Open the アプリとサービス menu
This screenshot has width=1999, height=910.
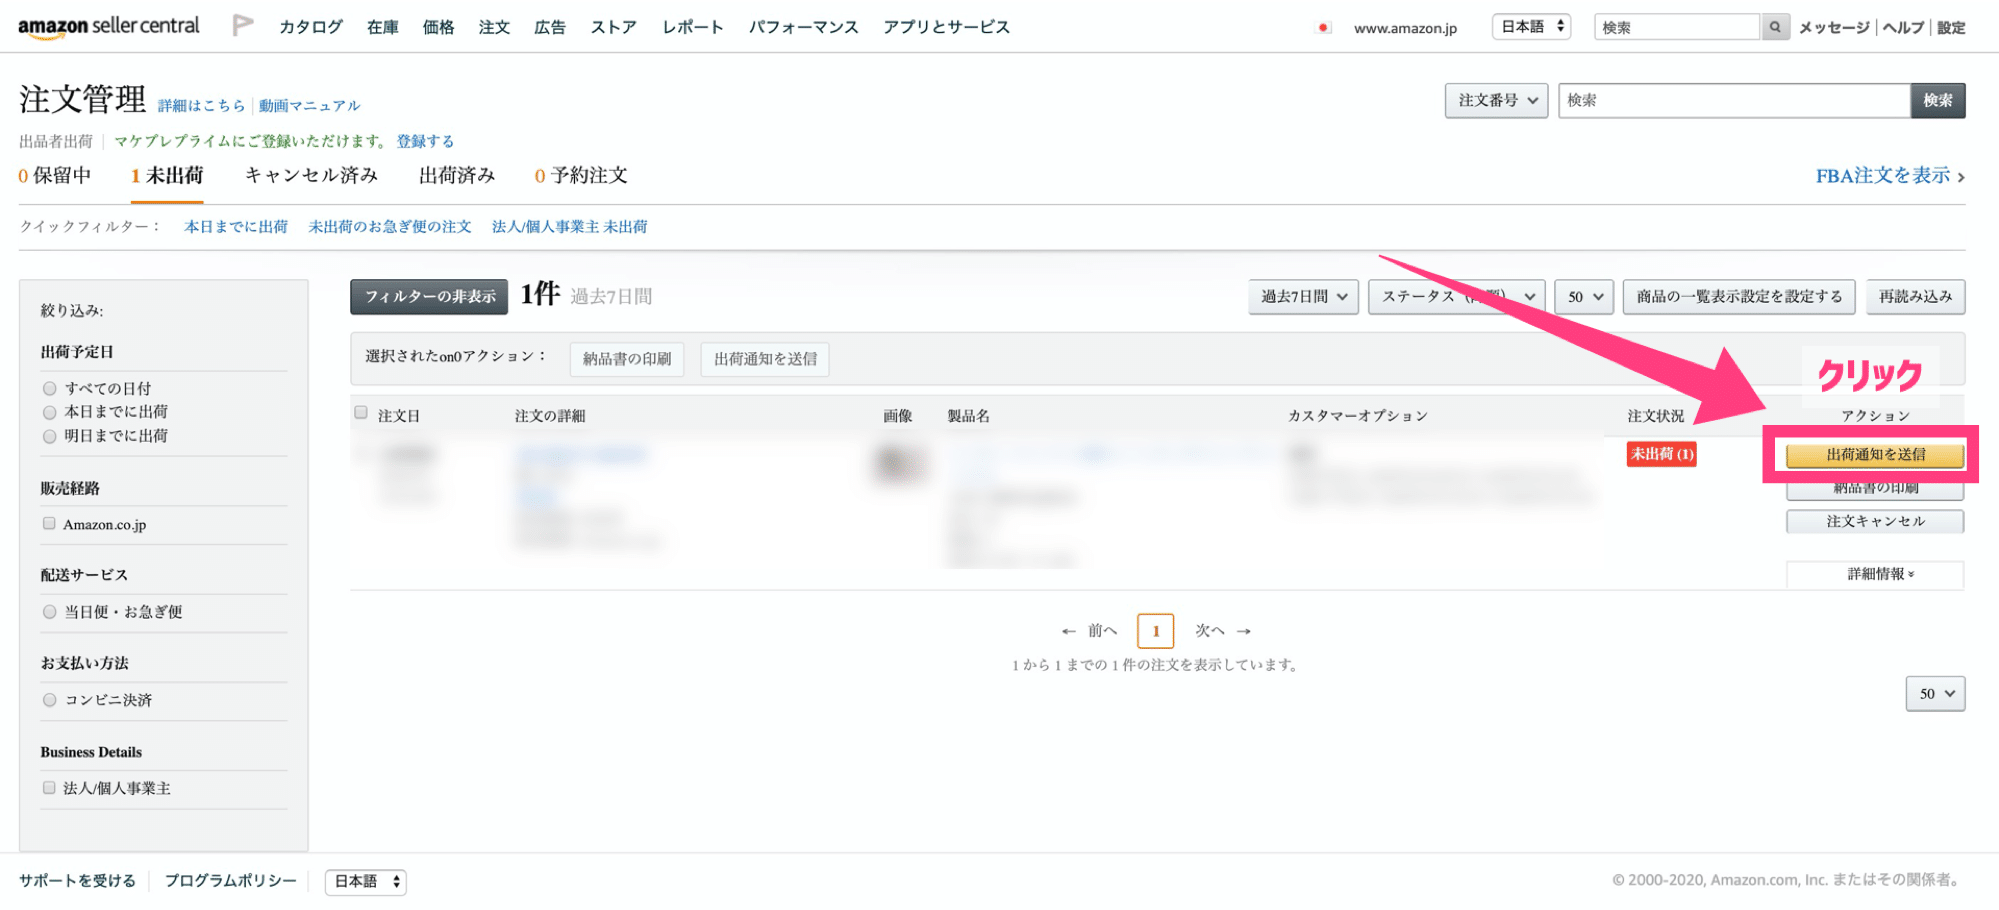(947, 27)
